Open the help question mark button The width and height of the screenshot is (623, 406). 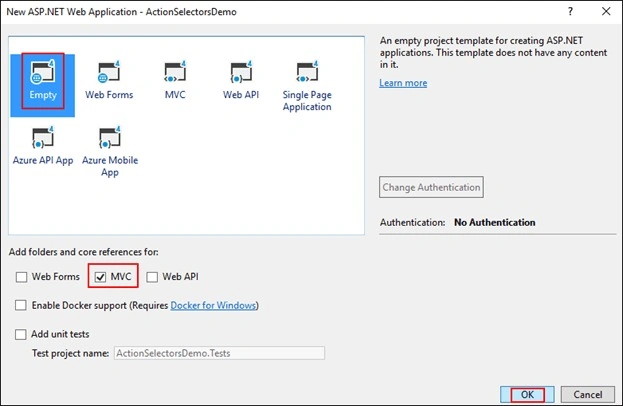point(570,11)
